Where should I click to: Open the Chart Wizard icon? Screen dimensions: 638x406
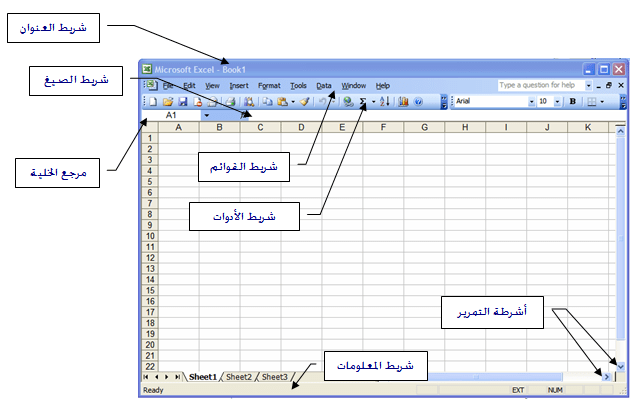click(x=403, y=102)
